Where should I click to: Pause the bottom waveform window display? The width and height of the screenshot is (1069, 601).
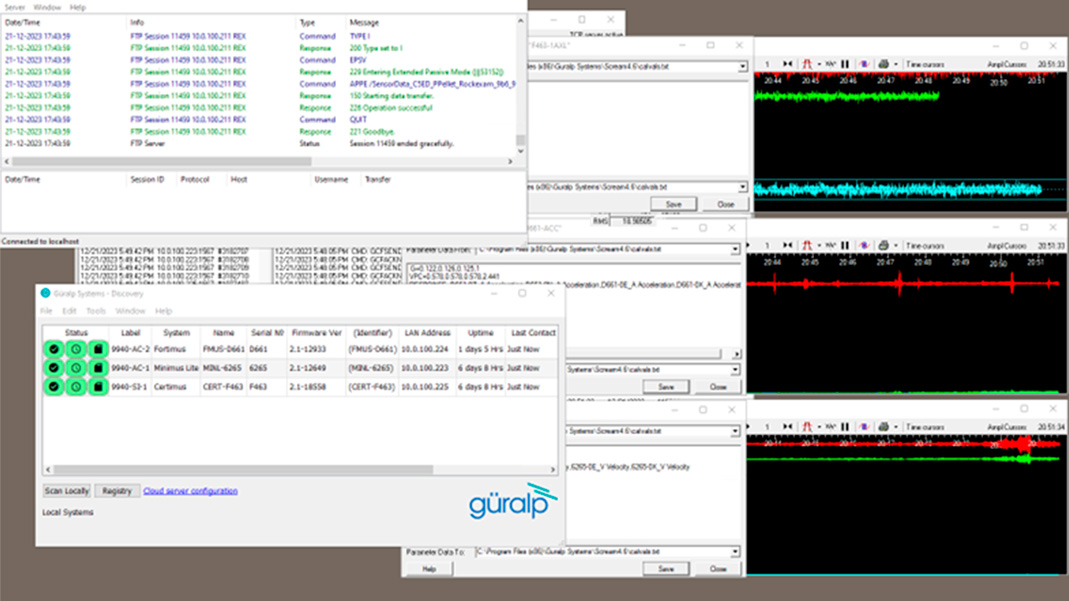pos(845,427)
